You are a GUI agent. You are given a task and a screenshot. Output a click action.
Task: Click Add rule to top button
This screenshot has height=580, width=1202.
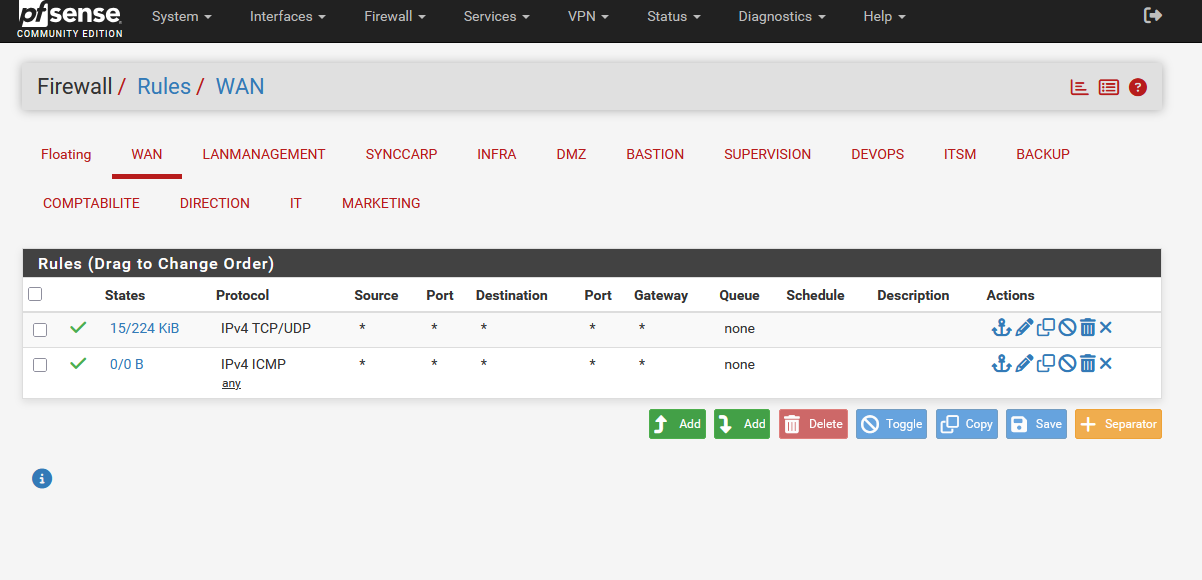pyautogui.click(x=677, y=424)
